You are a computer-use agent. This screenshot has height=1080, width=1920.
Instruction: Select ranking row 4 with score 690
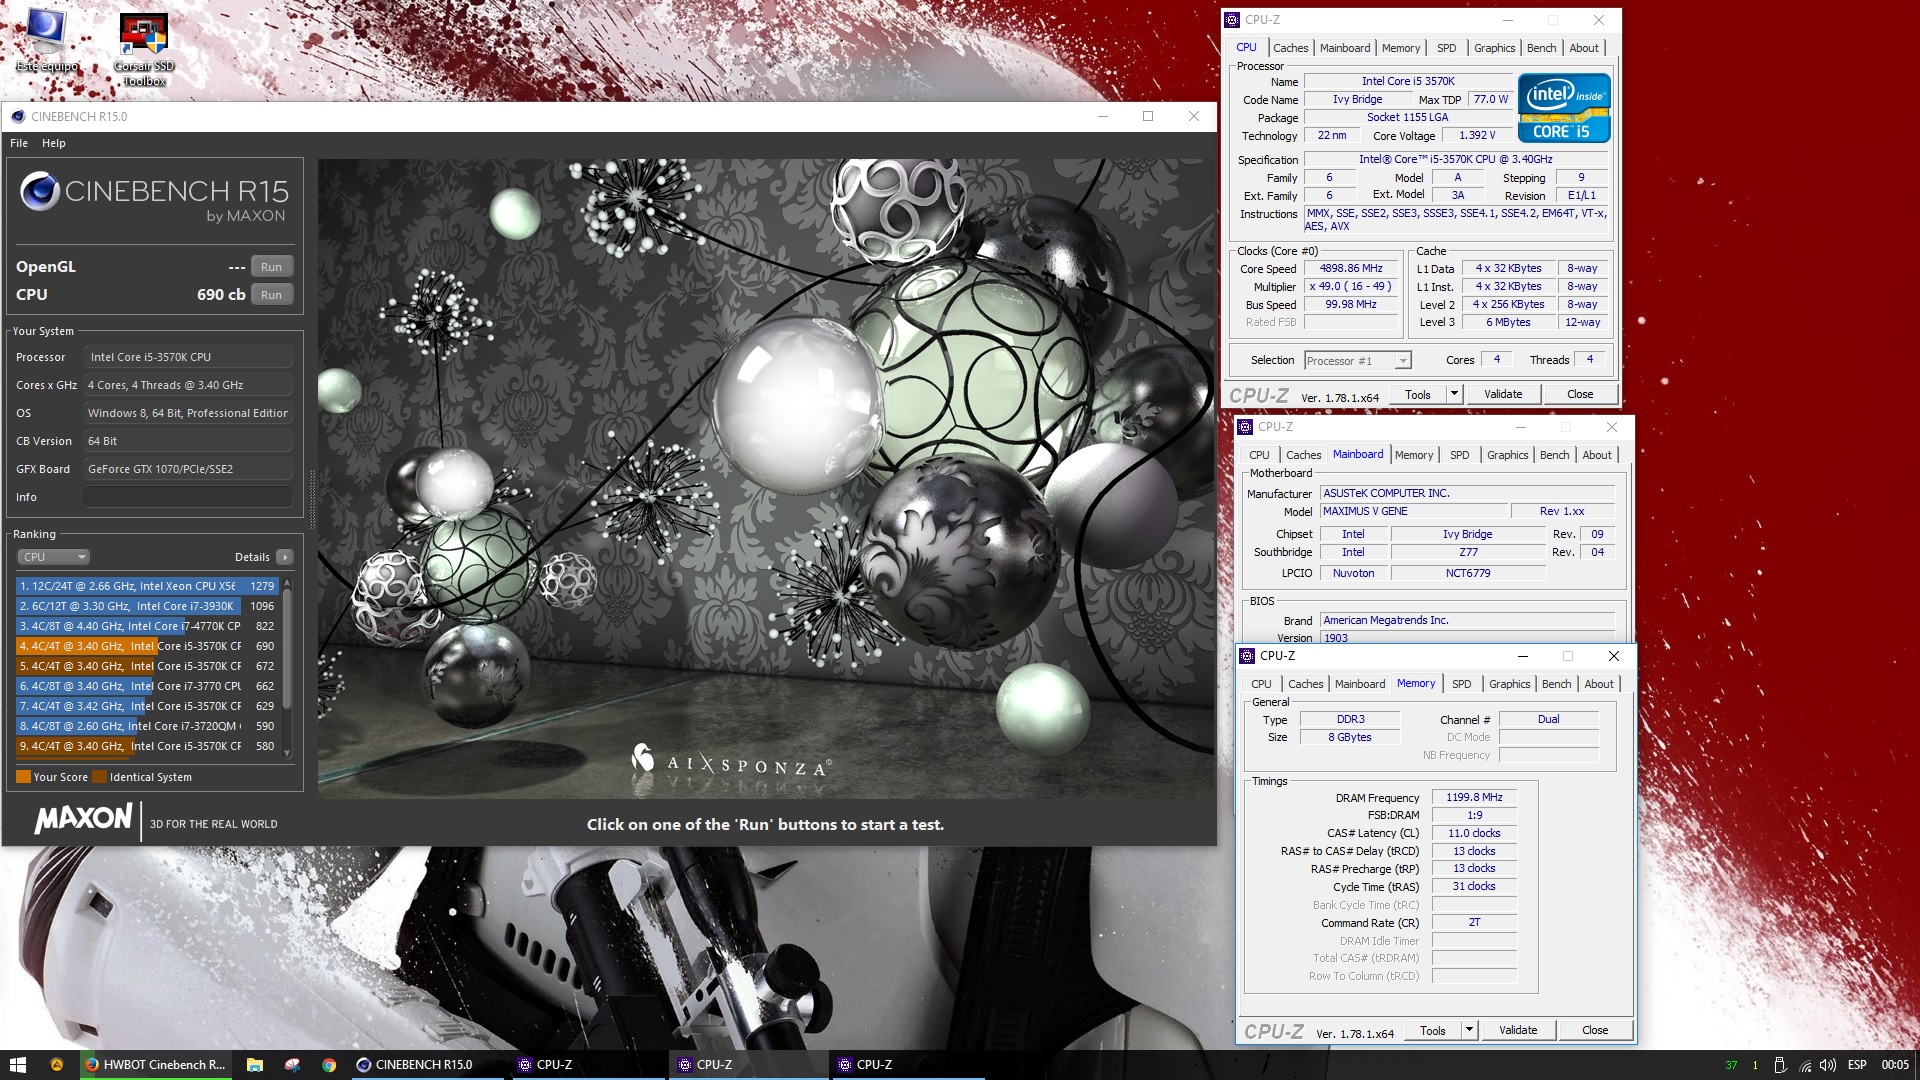(147, 646)
